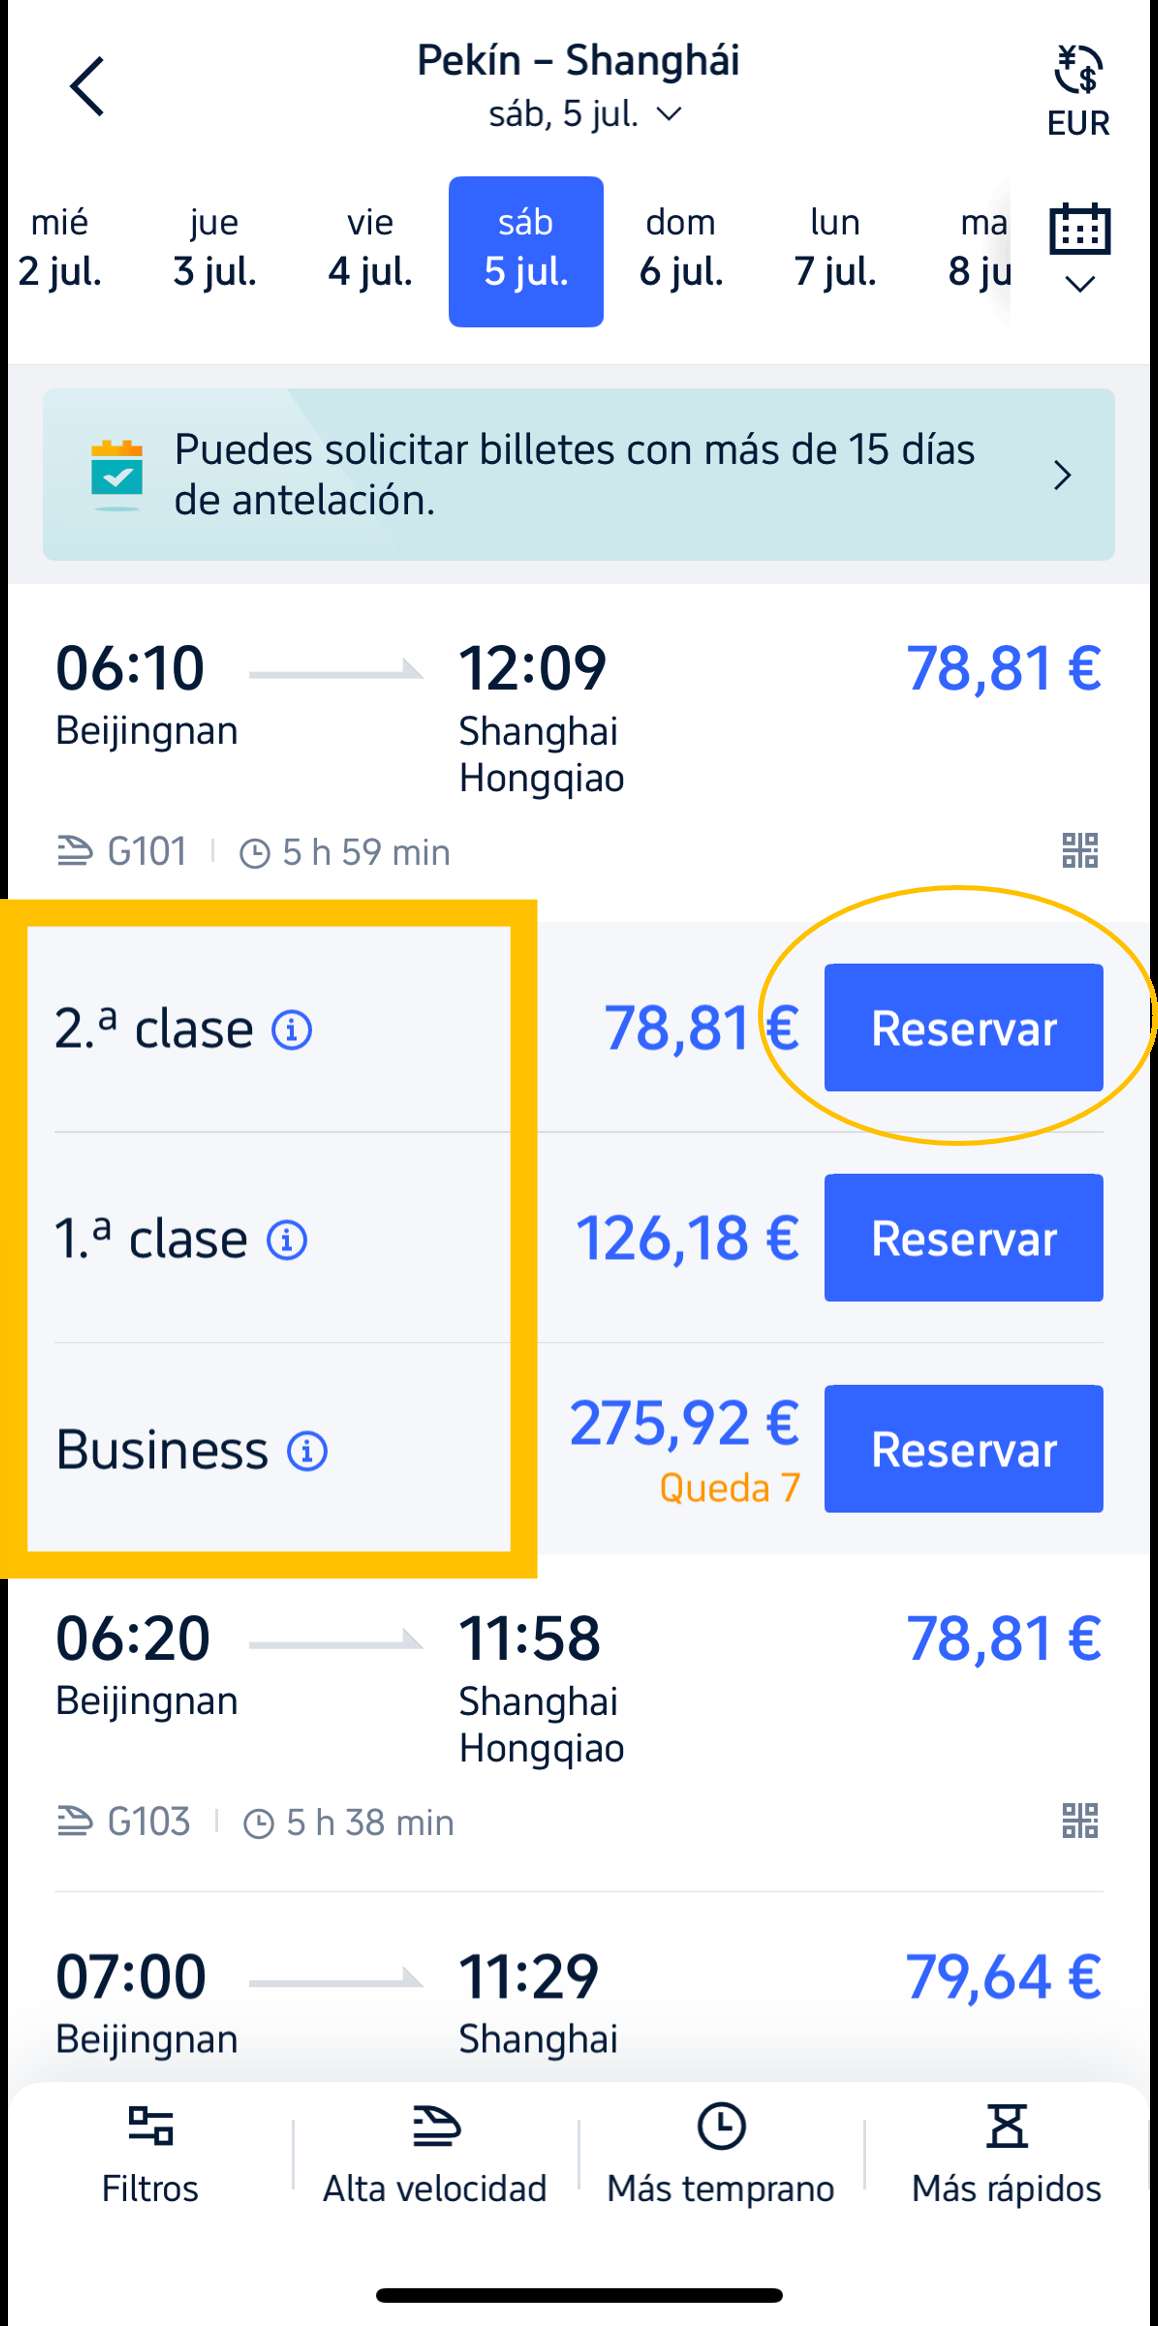The width and height of the screenshot is (1158, 2326).
Task: Select the dom 6 jul. date tab
Action: pos(681,250)
